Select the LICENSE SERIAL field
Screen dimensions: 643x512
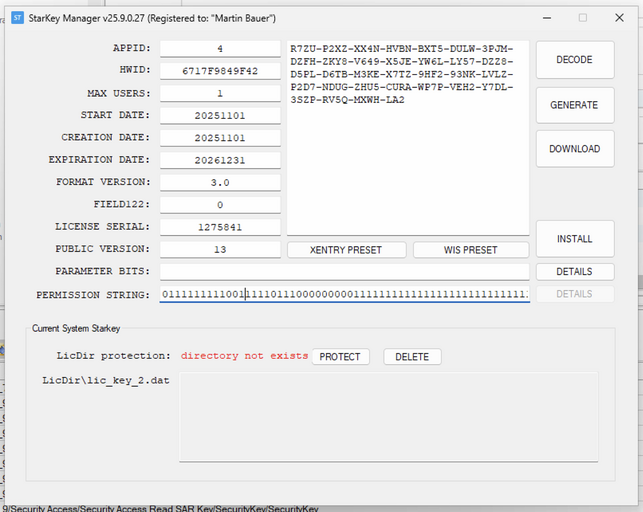[220, 227]
